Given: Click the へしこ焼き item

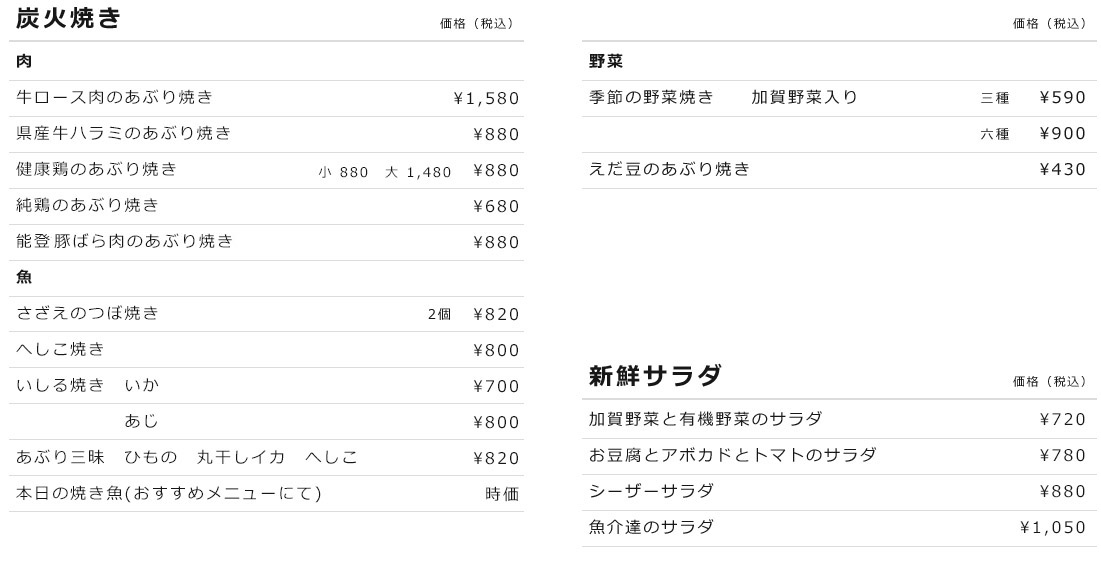Looking at the screenshot, I should coord(61,350).
